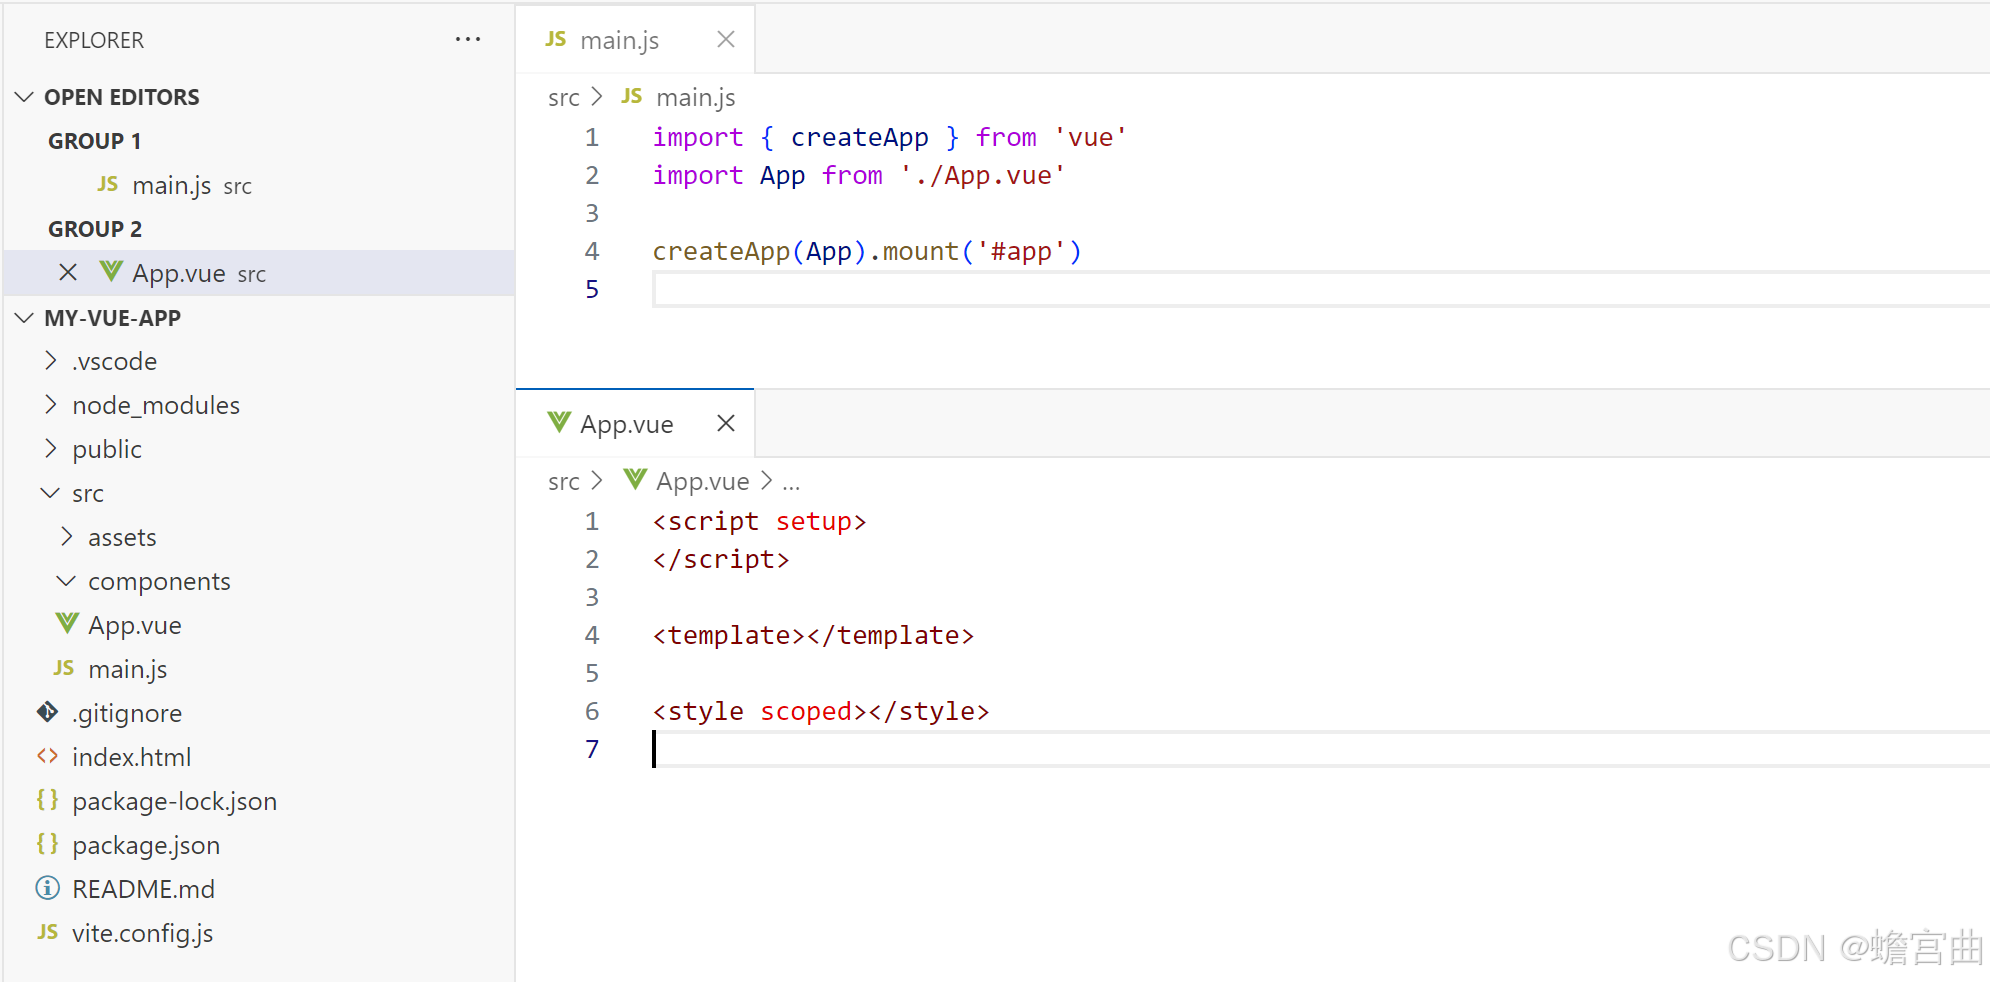Click src in main.js breadcrumb
The height and width of the screenshot is (982, 1990).
tap(564, 97)
